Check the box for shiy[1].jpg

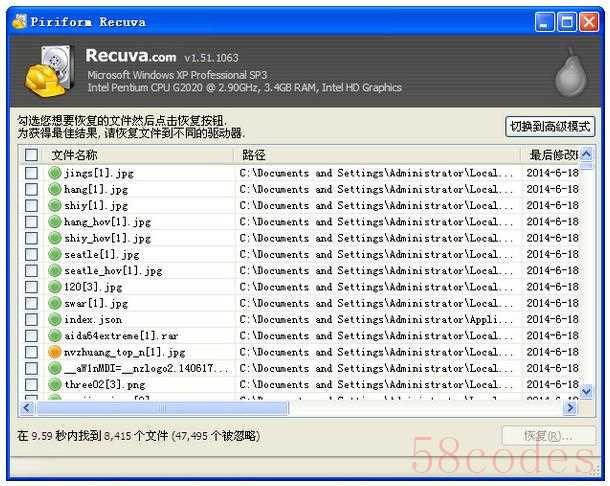(x=31, y=205)
